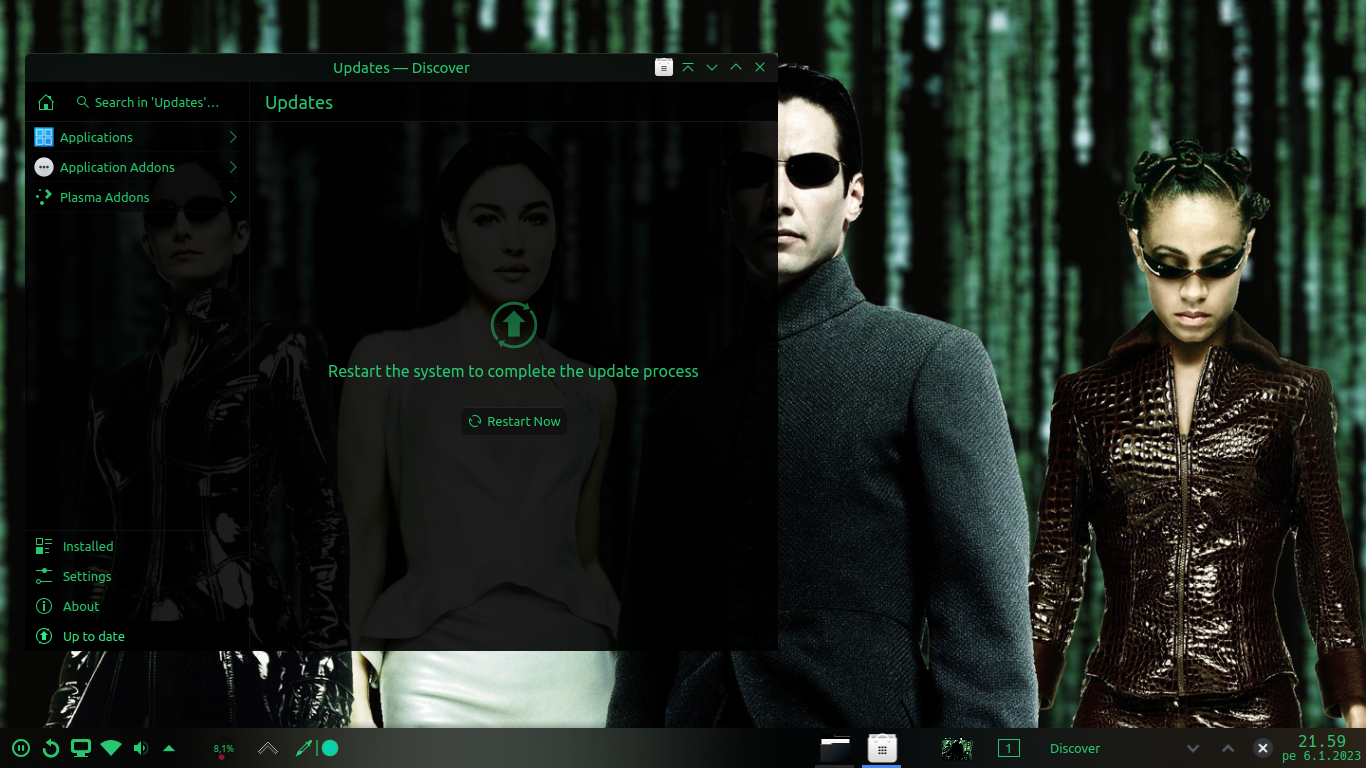This screenshot has width=1366, height=768.
Task: Open the Up to date page
Action: (x=137, y=636)
